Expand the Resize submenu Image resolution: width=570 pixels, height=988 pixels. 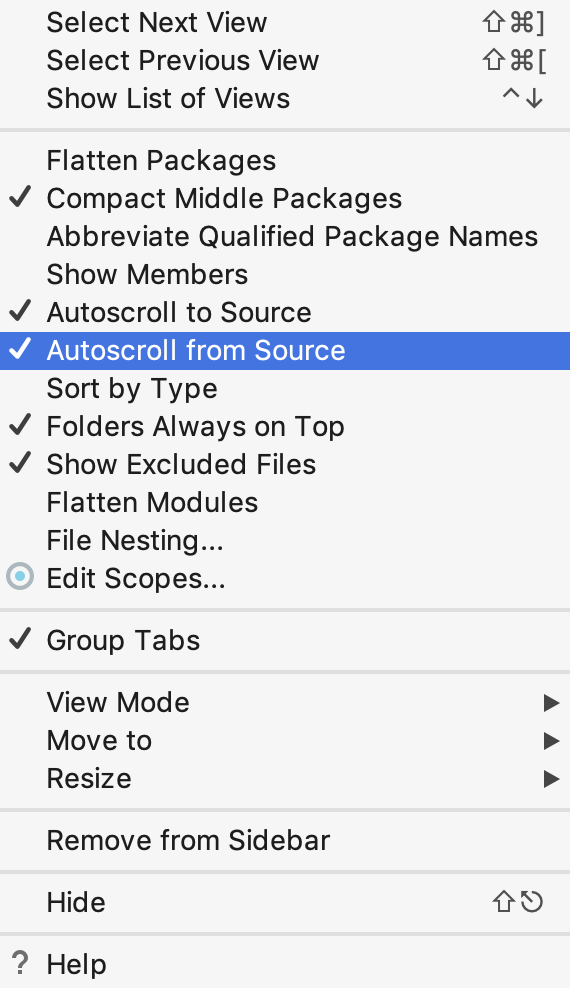[x=285, y=779]
